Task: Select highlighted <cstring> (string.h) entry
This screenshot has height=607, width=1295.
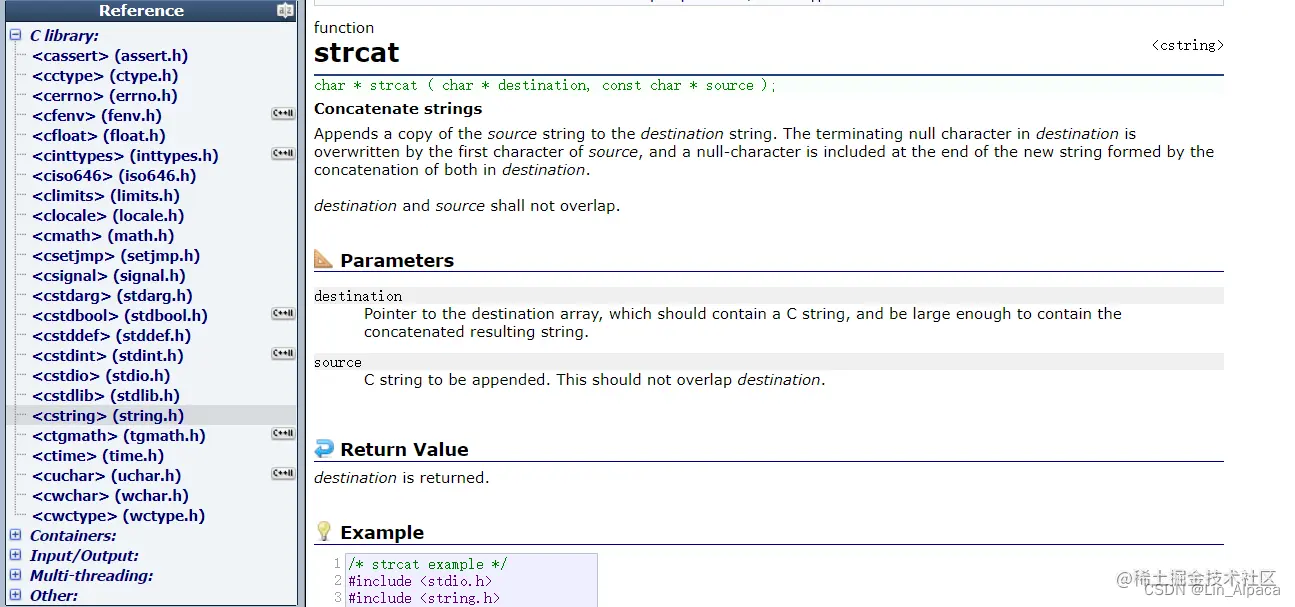Action: click(x=108, y=416)
